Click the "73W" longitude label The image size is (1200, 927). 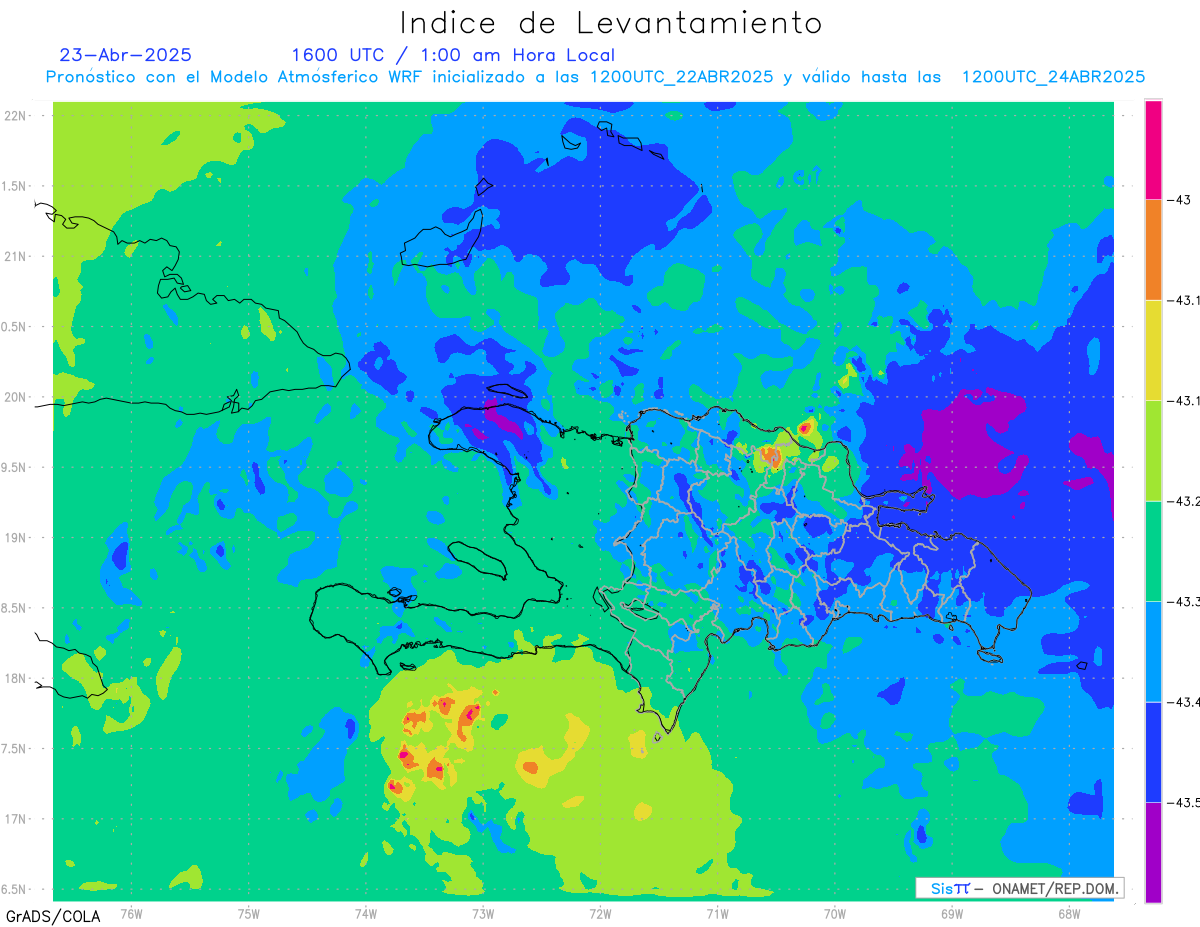pos(483,913)
